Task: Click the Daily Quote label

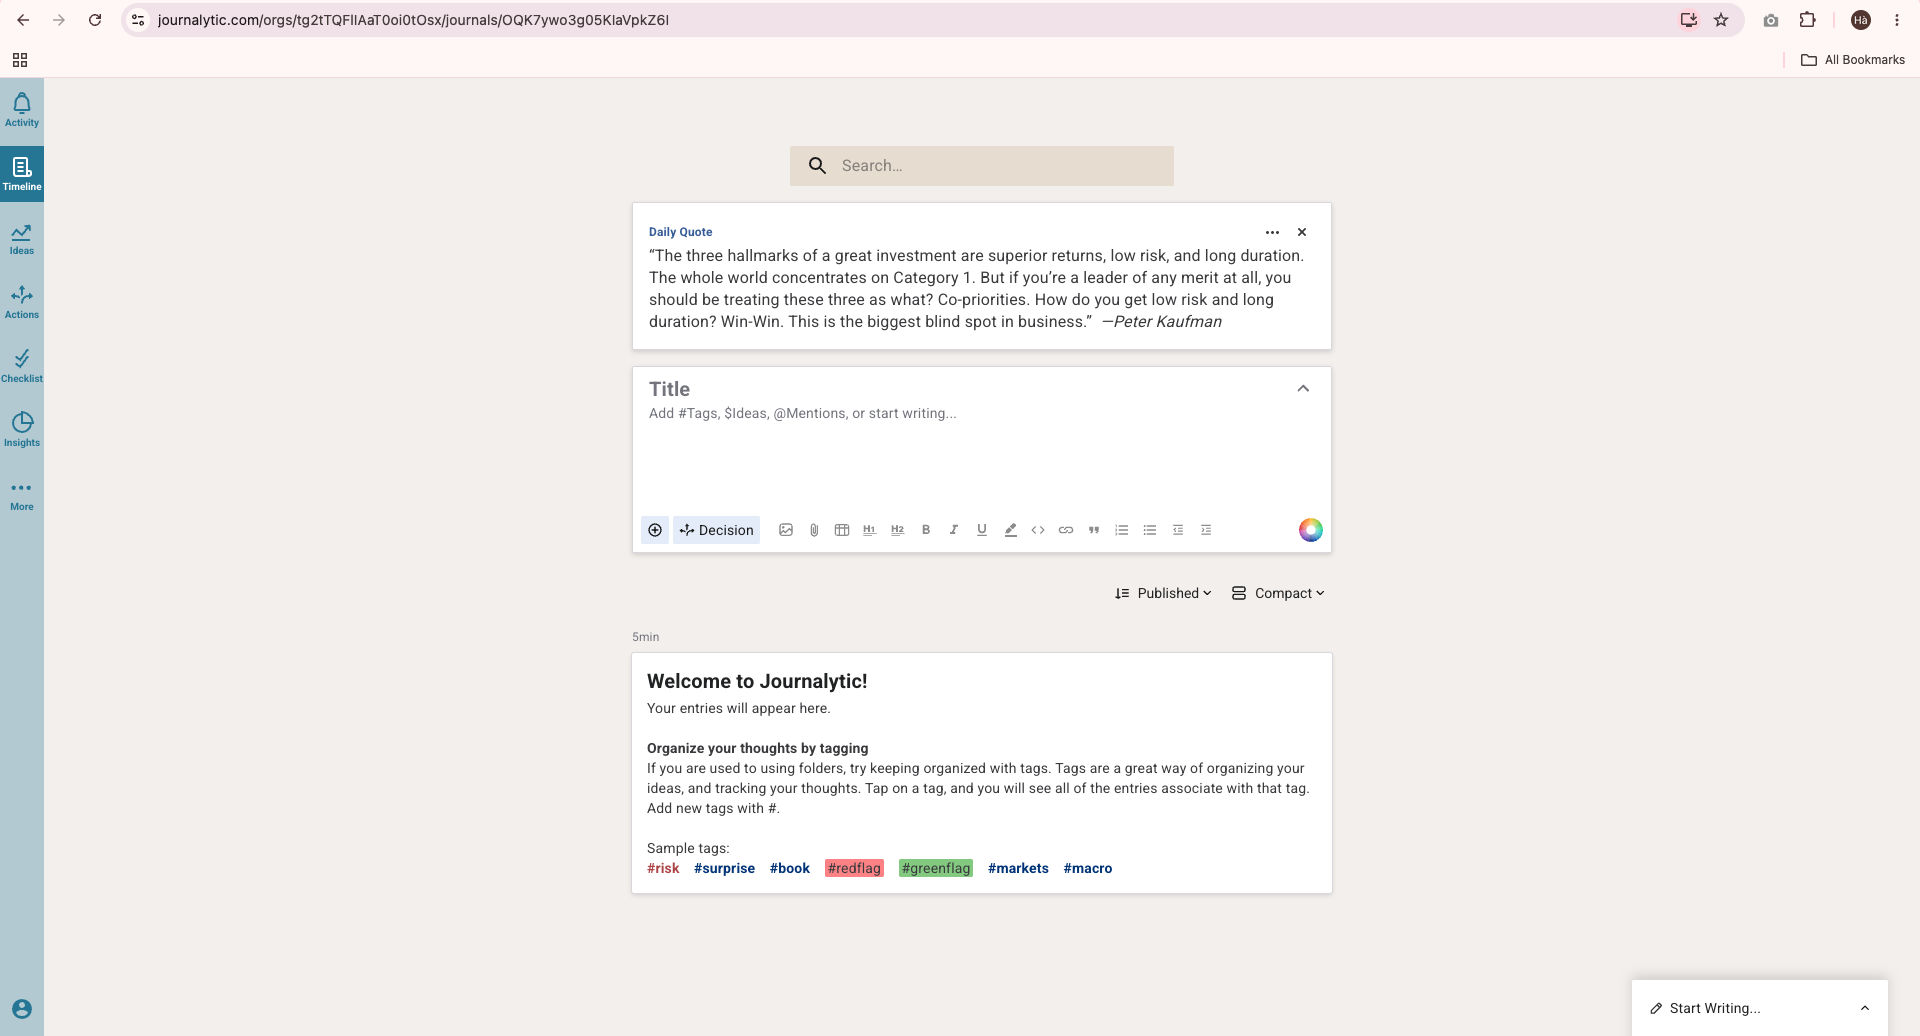Action: 680,232
